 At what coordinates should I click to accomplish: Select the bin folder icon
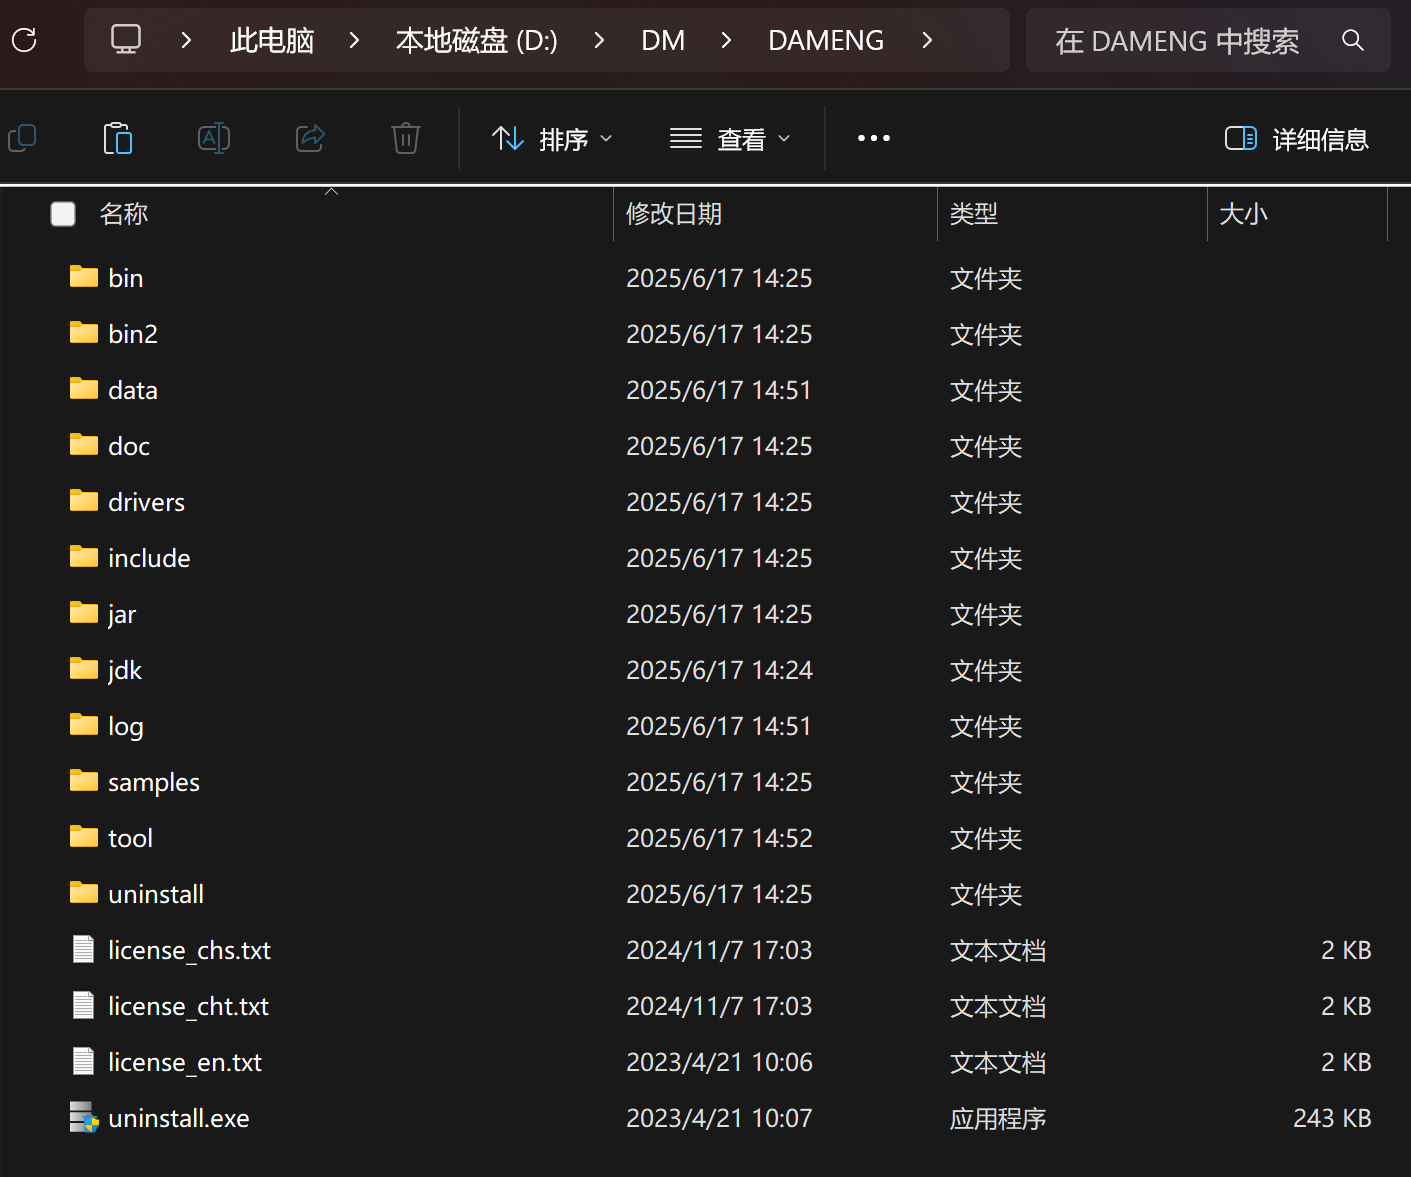coord(84,277)
